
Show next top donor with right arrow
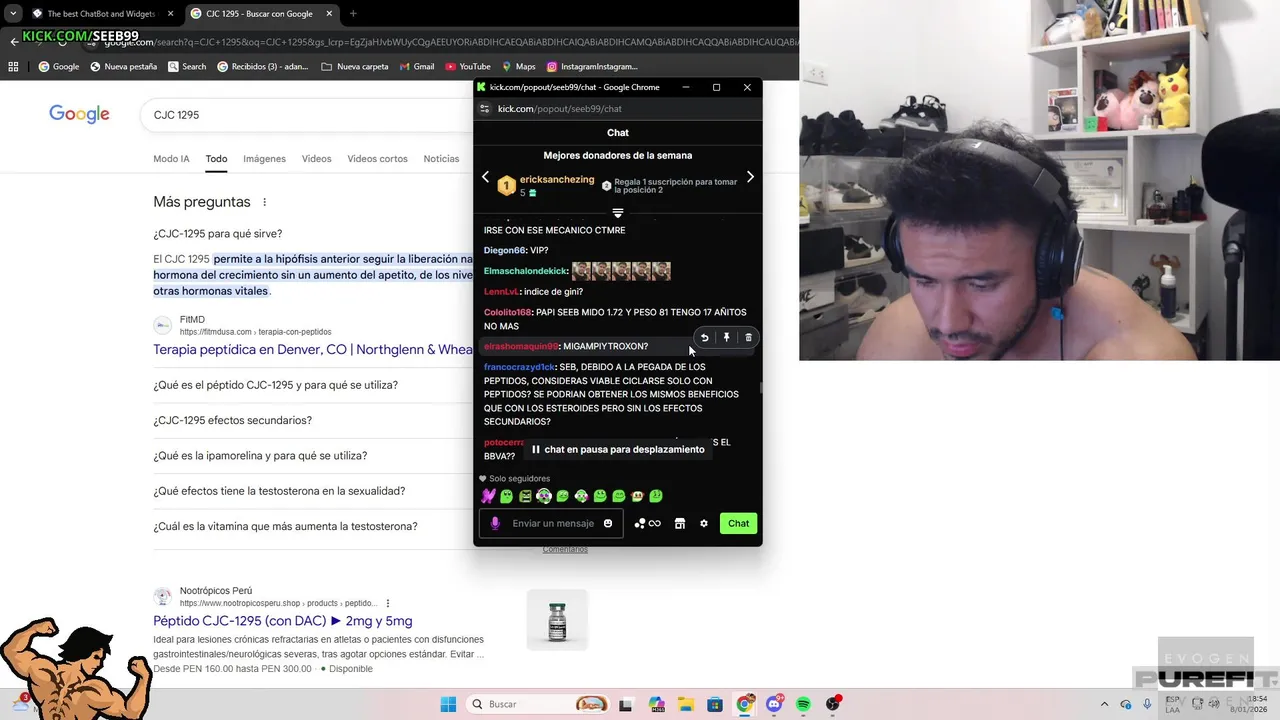tap(750, 177)
